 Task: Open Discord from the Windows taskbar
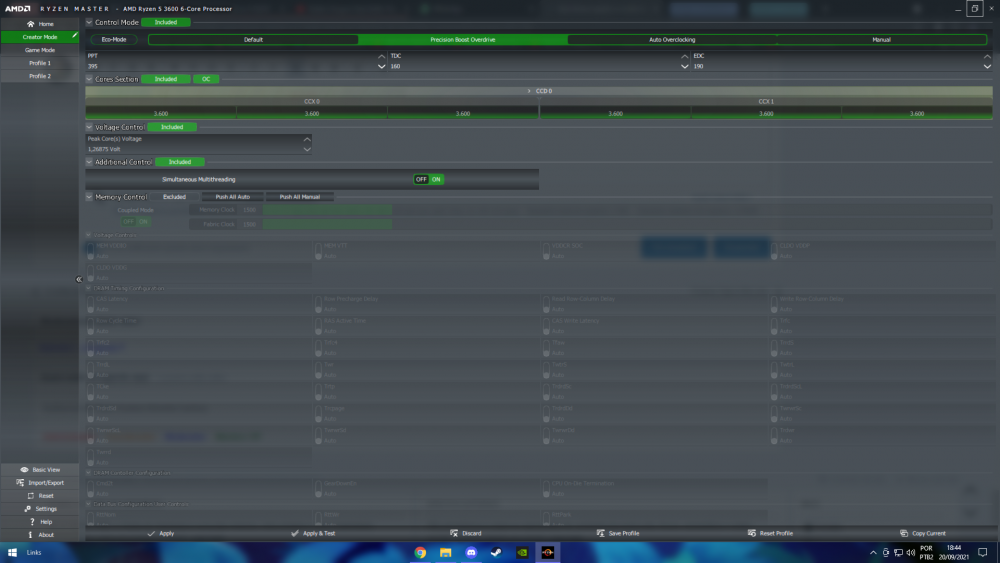(471, 552)
